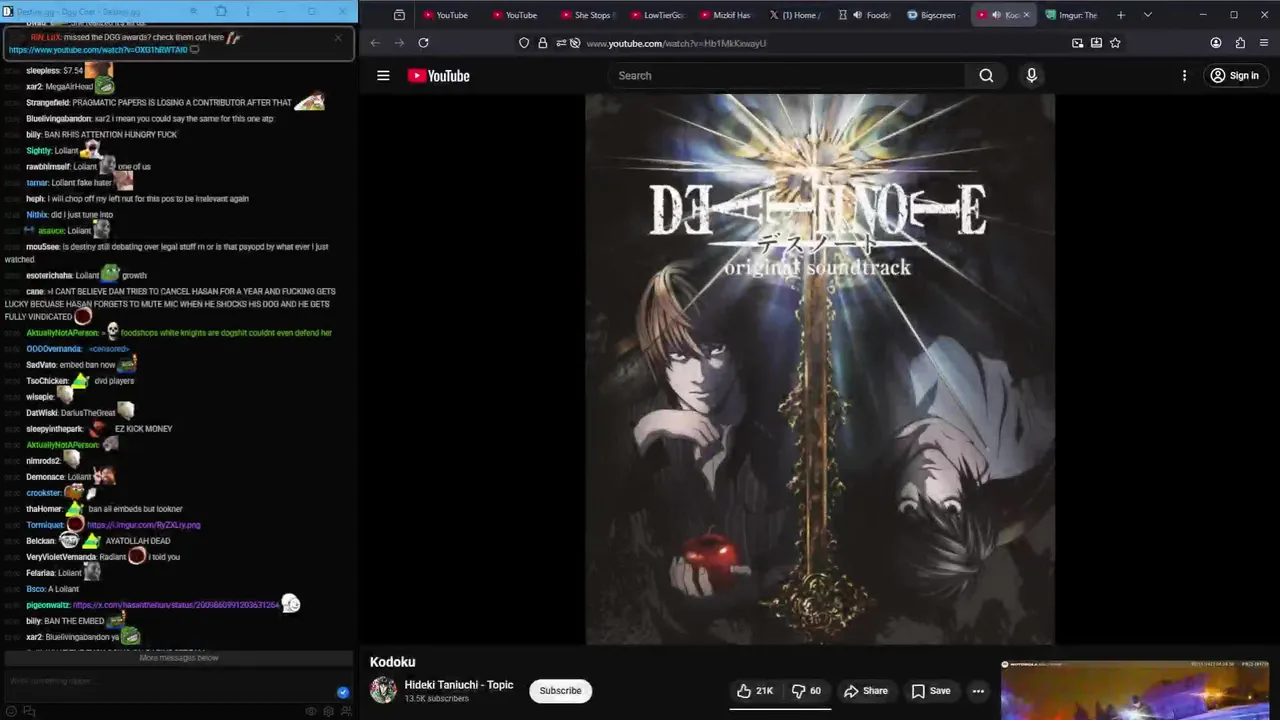This screenshot has height=720, width=1280.
Task: Focus the YouTube Search box
Action: (x=787, y=76)
